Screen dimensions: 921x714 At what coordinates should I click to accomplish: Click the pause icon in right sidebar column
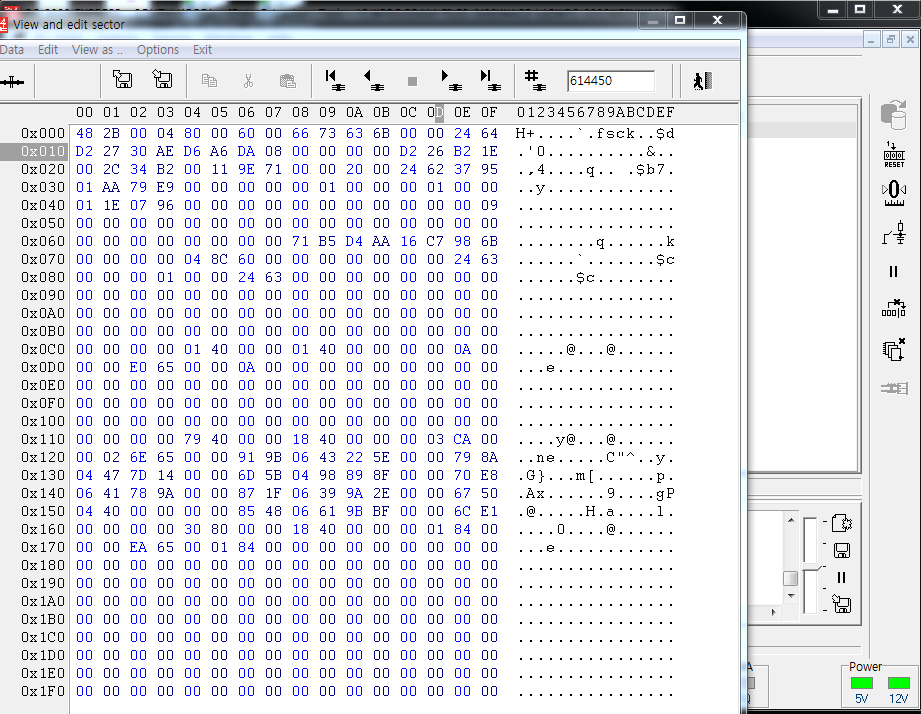click(x=893, y=271)
